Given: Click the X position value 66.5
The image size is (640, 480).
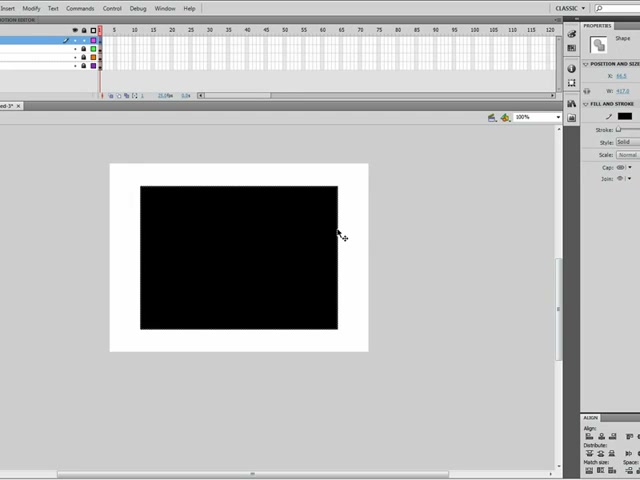Looking at the screenshot, I should tap(621, 76).
